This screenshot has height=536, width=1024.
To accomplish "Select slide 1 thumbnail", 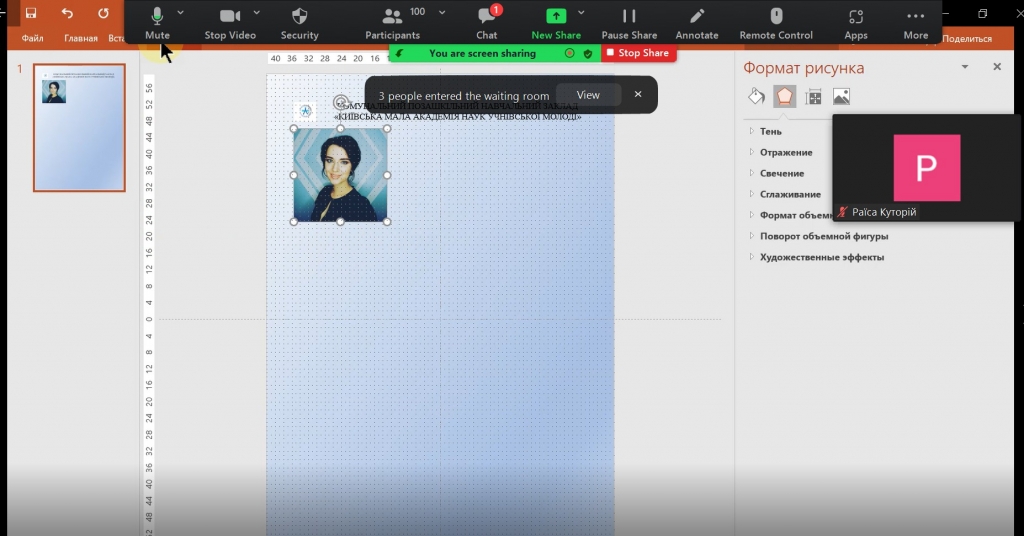I will point(79,127).
